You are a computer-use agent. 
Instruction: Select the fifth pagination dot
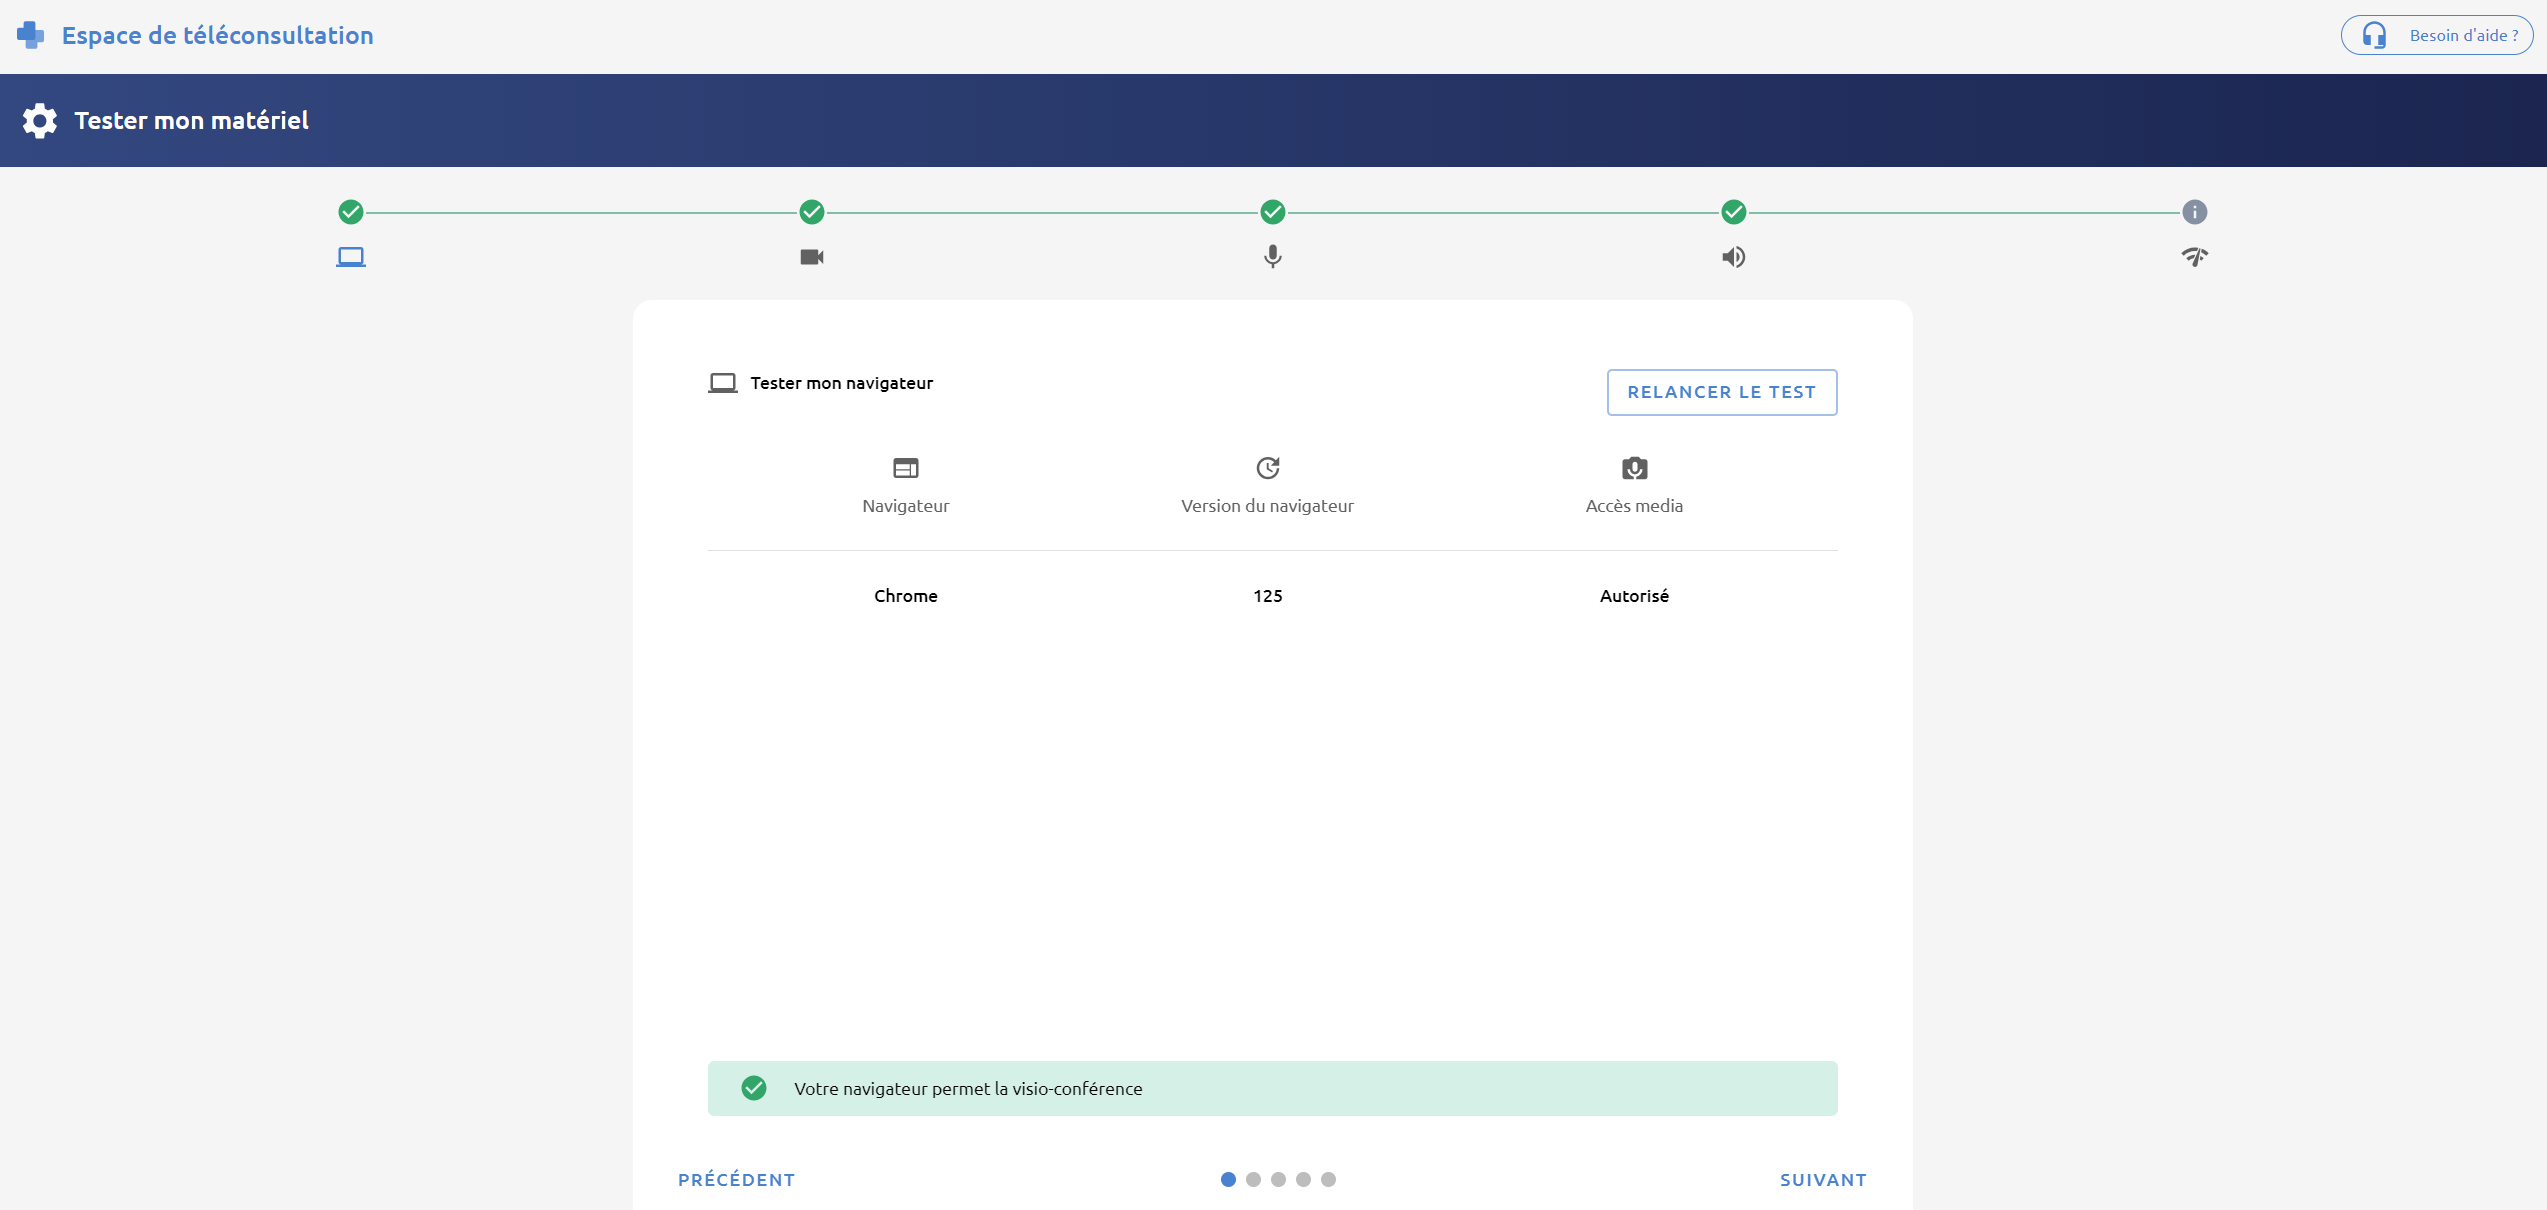(1328, 1180)
